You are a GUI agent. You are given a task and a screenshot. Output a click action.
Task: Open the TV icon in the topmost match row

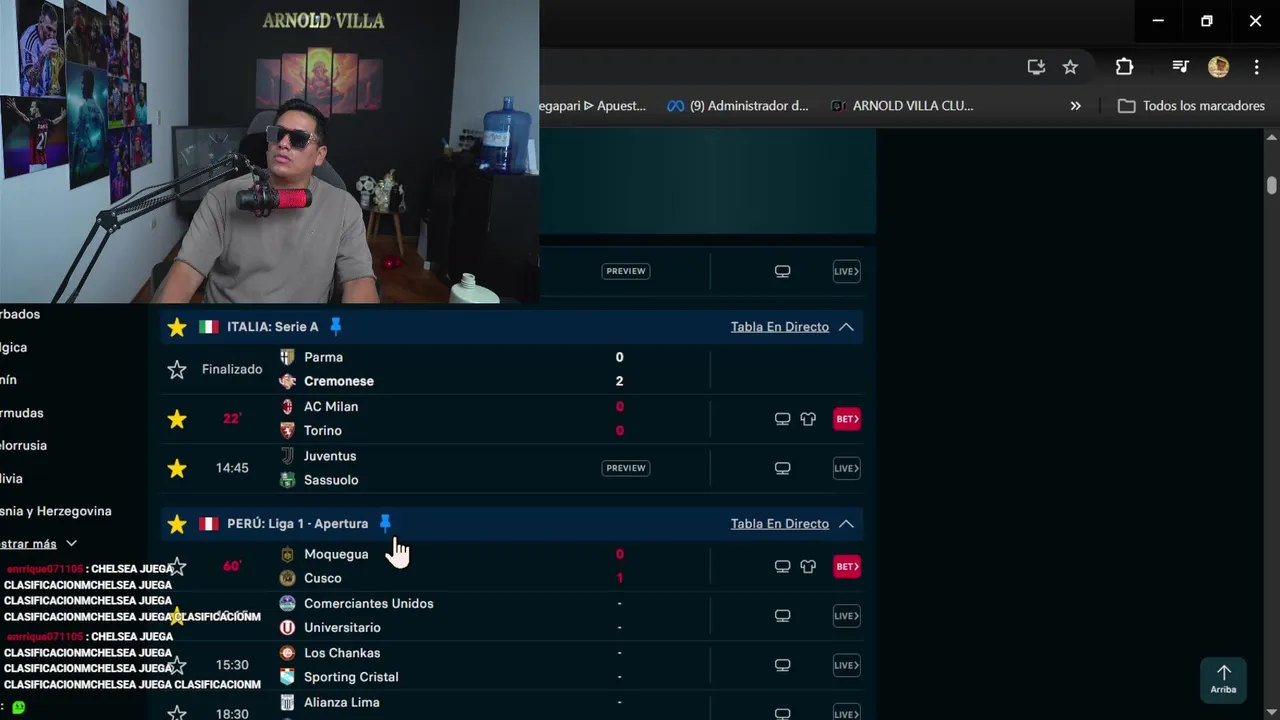tap(783, 271)
